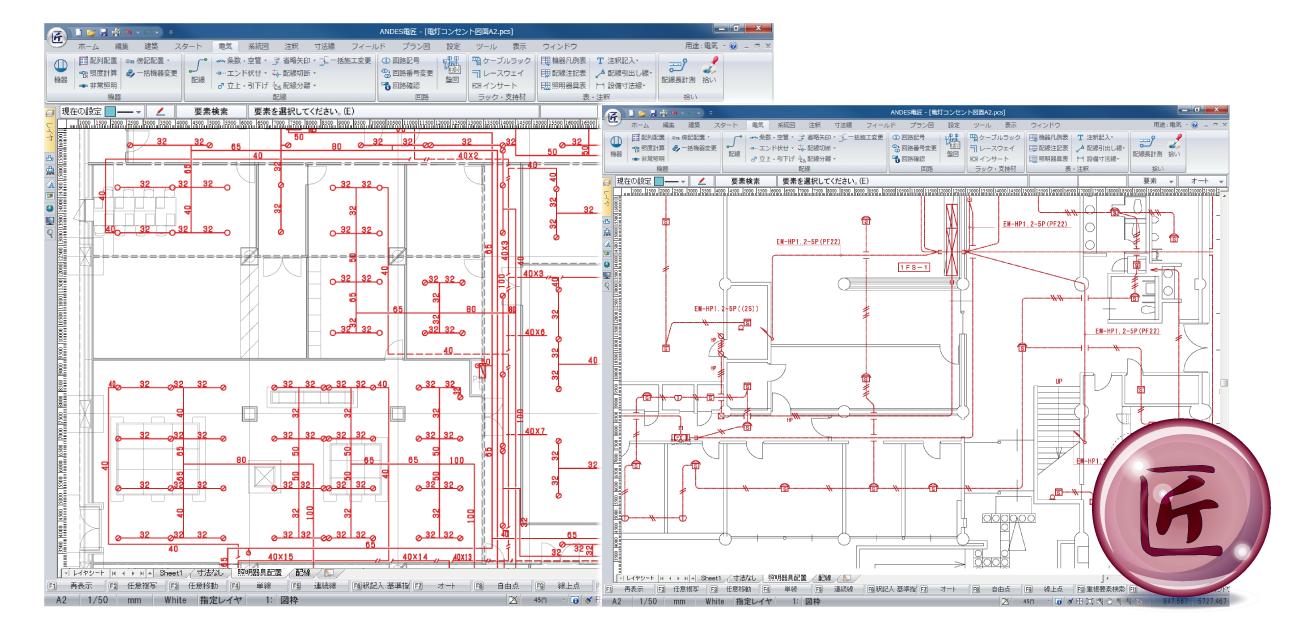Viewport: 1301px width, 626px height.
Task: Select ケーブルラック in the left window ribbon
Action: click(502, 61)
